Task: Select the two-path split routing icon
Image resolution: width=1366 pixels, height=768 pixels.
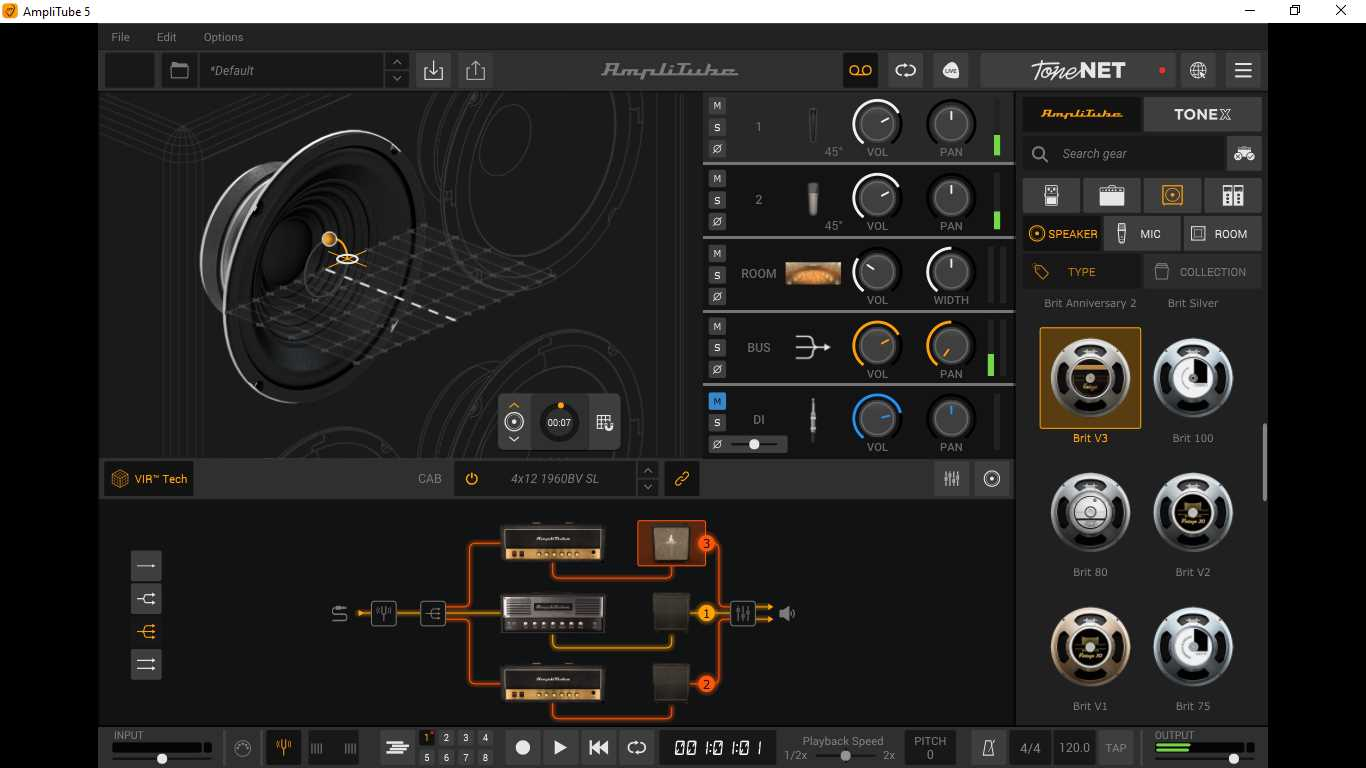Action: point(146,599)
